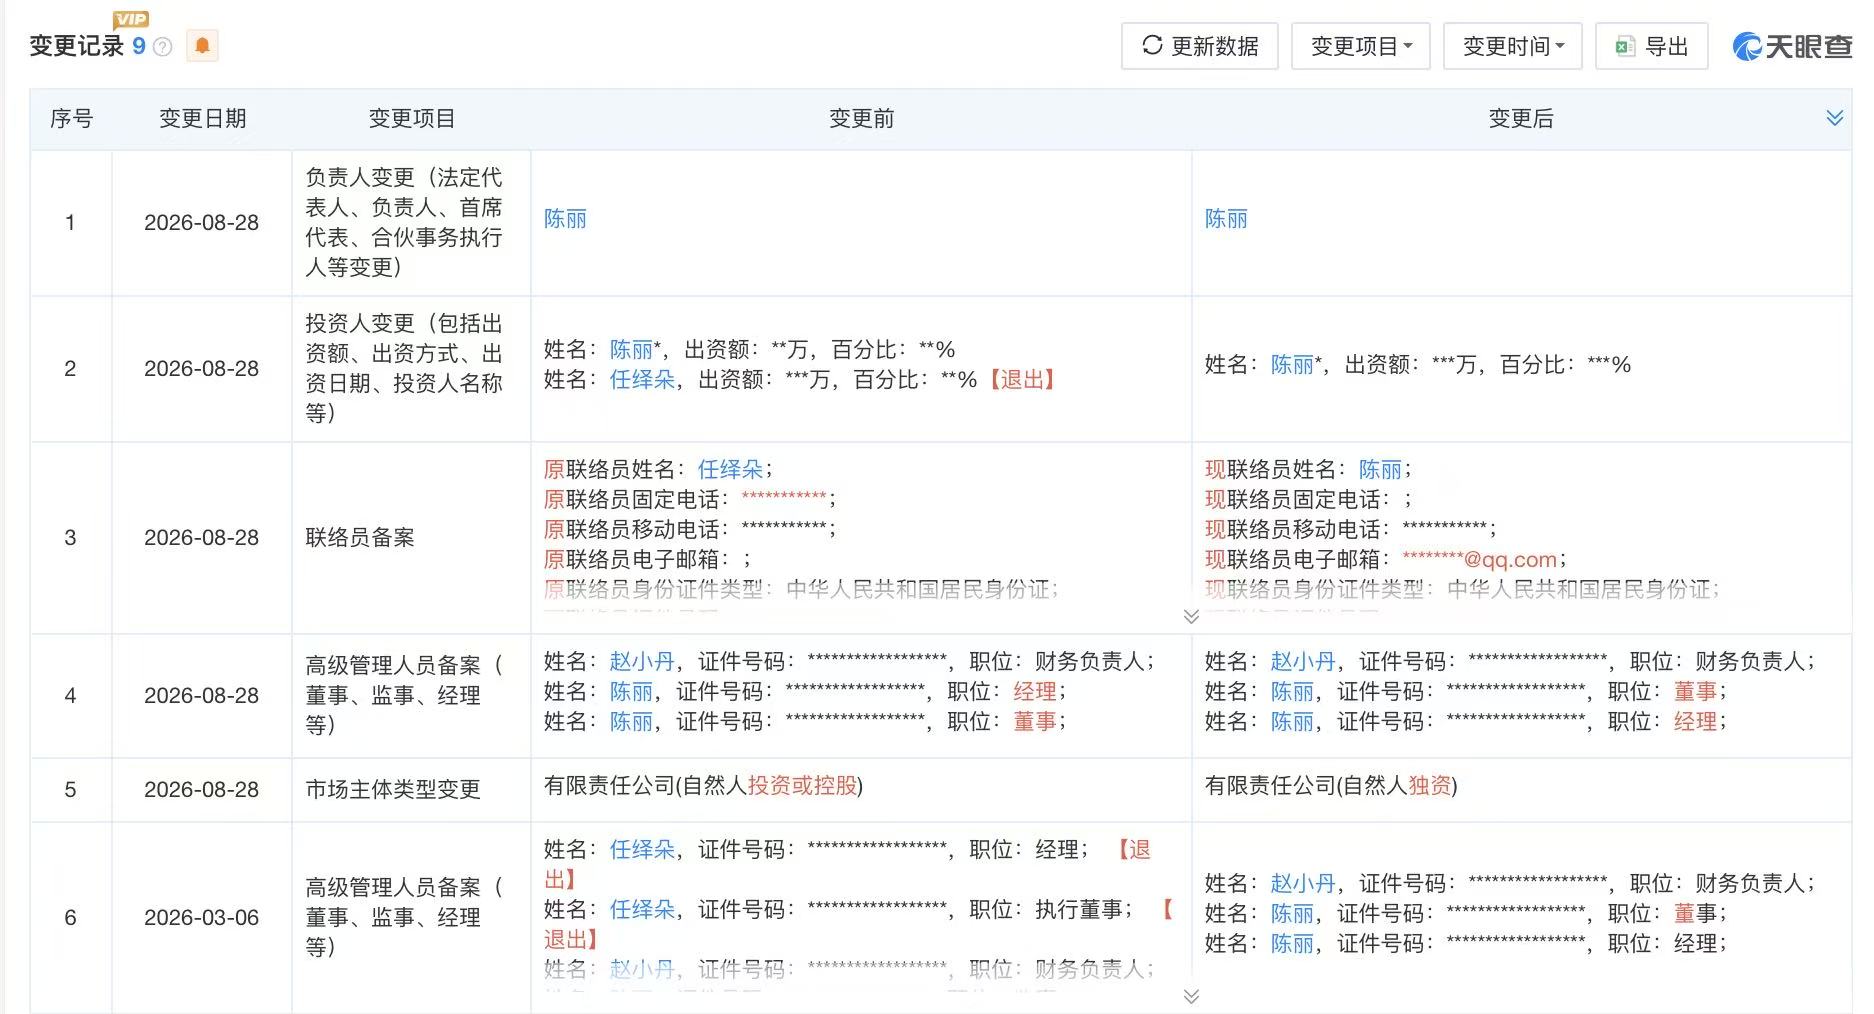1874x1014 pixels.
Task: Open 赵小丹 link in row 4 变更后
Action: [x=1303, y=661]
